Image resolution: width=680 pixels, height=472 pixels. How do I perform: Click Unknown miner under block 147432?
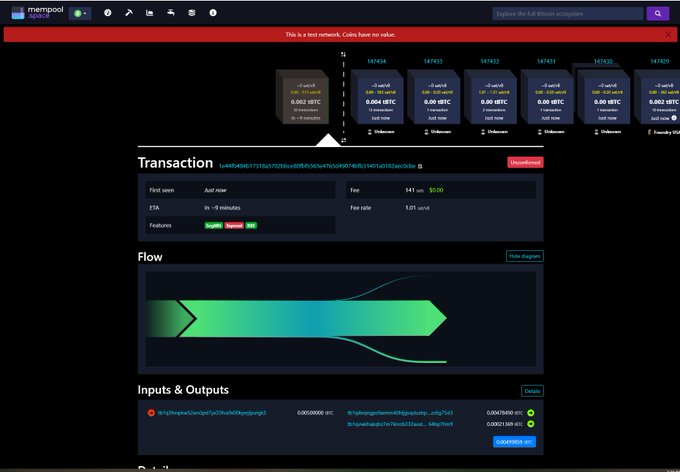pos(494,131)
